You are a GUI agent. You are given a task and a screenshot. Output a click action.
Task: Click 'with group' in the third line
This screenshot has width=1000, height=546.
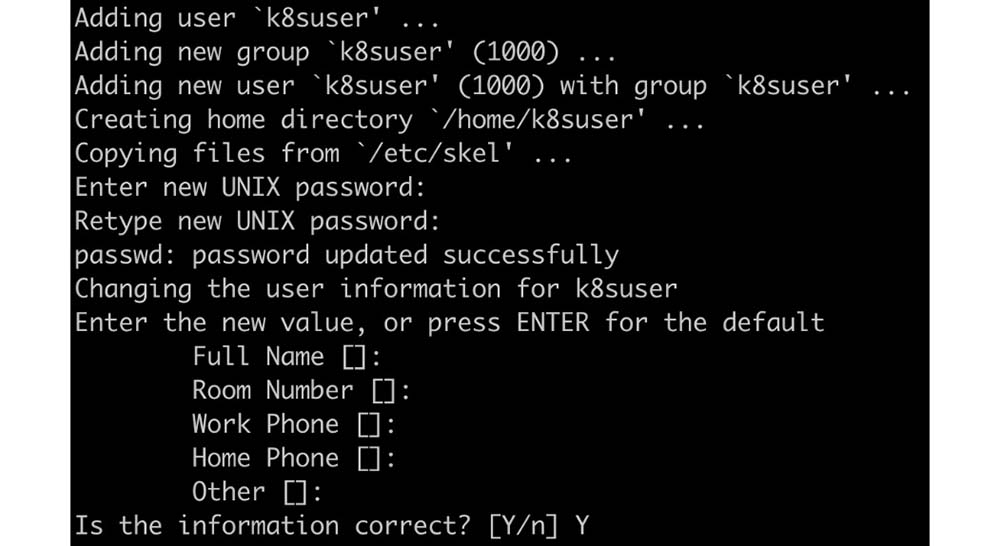click(x=633, y=86)
